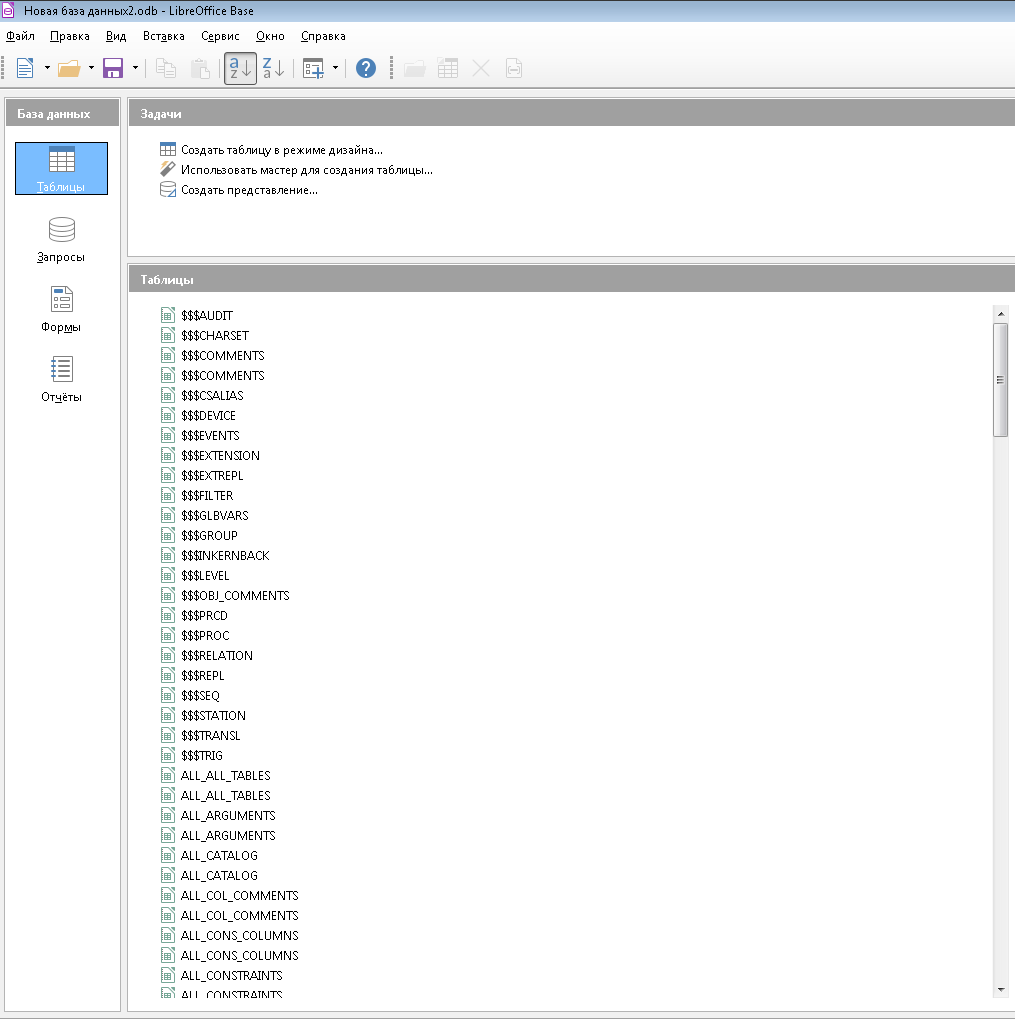Click Создать таблицу в режиме дизайна
The width and height of the screenshot is (1015, 1019).
281,150
